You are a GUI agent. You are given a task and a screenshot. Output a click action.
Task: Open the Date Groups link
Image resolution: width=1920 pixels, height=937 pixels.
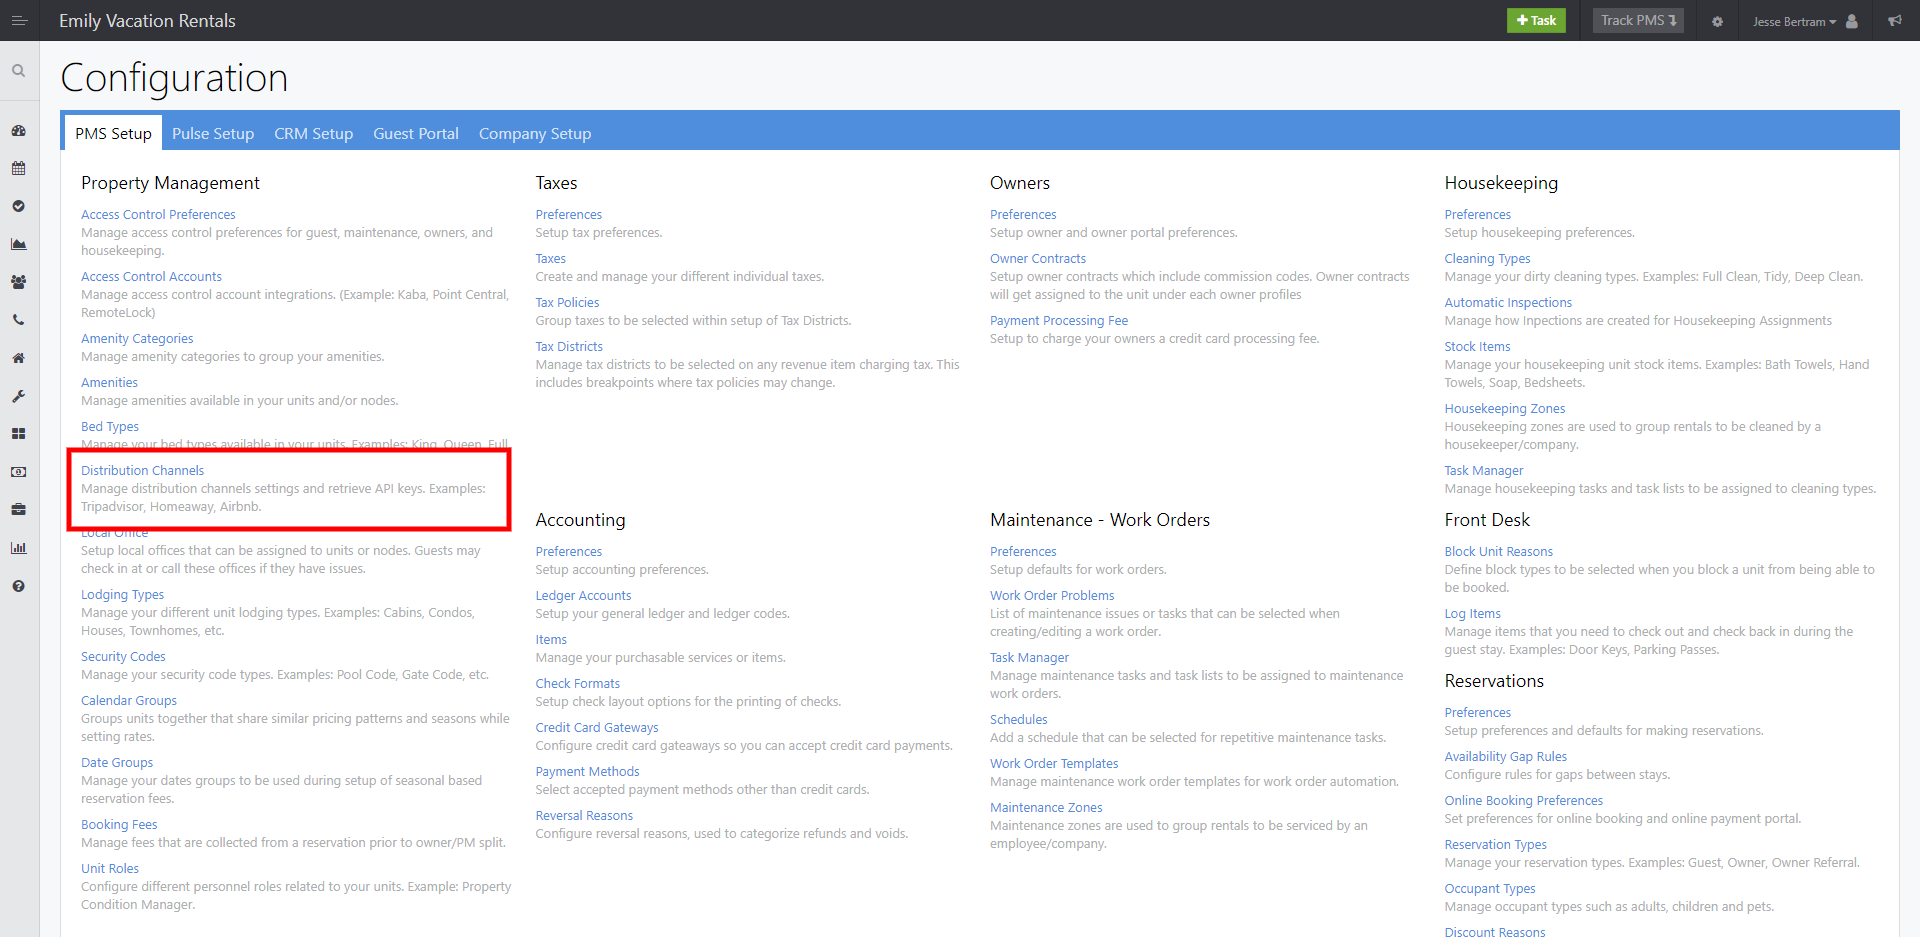point(117,762)
